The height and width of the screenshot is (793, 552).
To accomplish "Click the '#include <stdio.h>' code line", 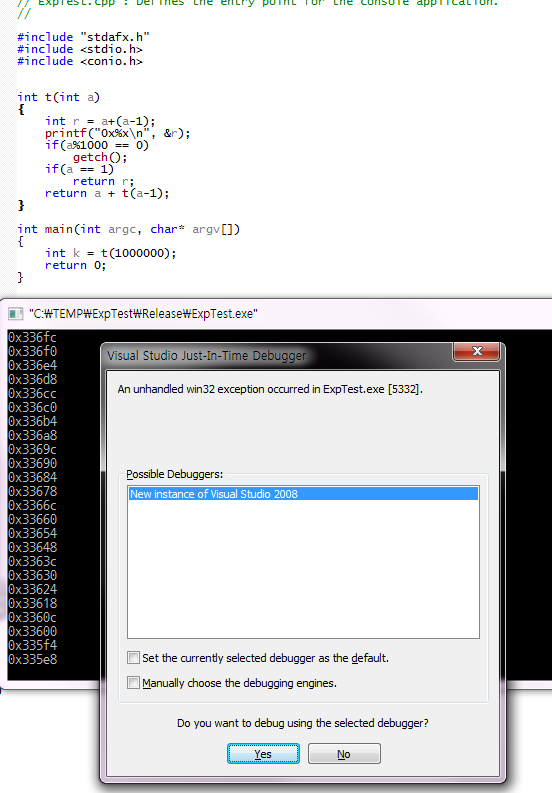I will 80,49.
